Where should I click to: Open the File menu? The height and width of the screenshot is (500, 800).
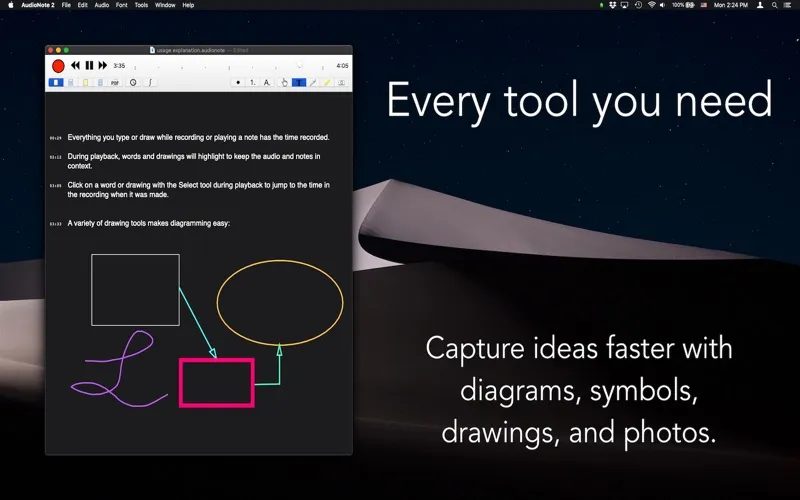click(66, 5)
